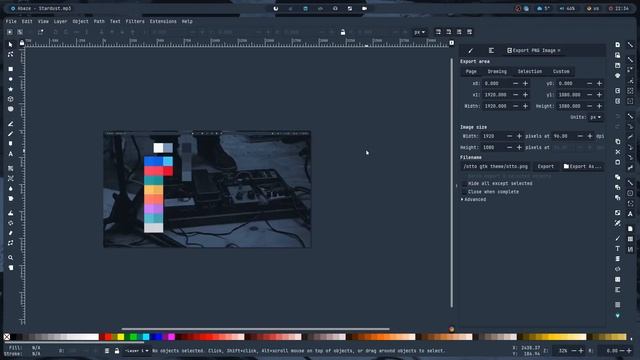Toggle Close when complete checkbox
The image size is (640, 360).
click(465, 192)
